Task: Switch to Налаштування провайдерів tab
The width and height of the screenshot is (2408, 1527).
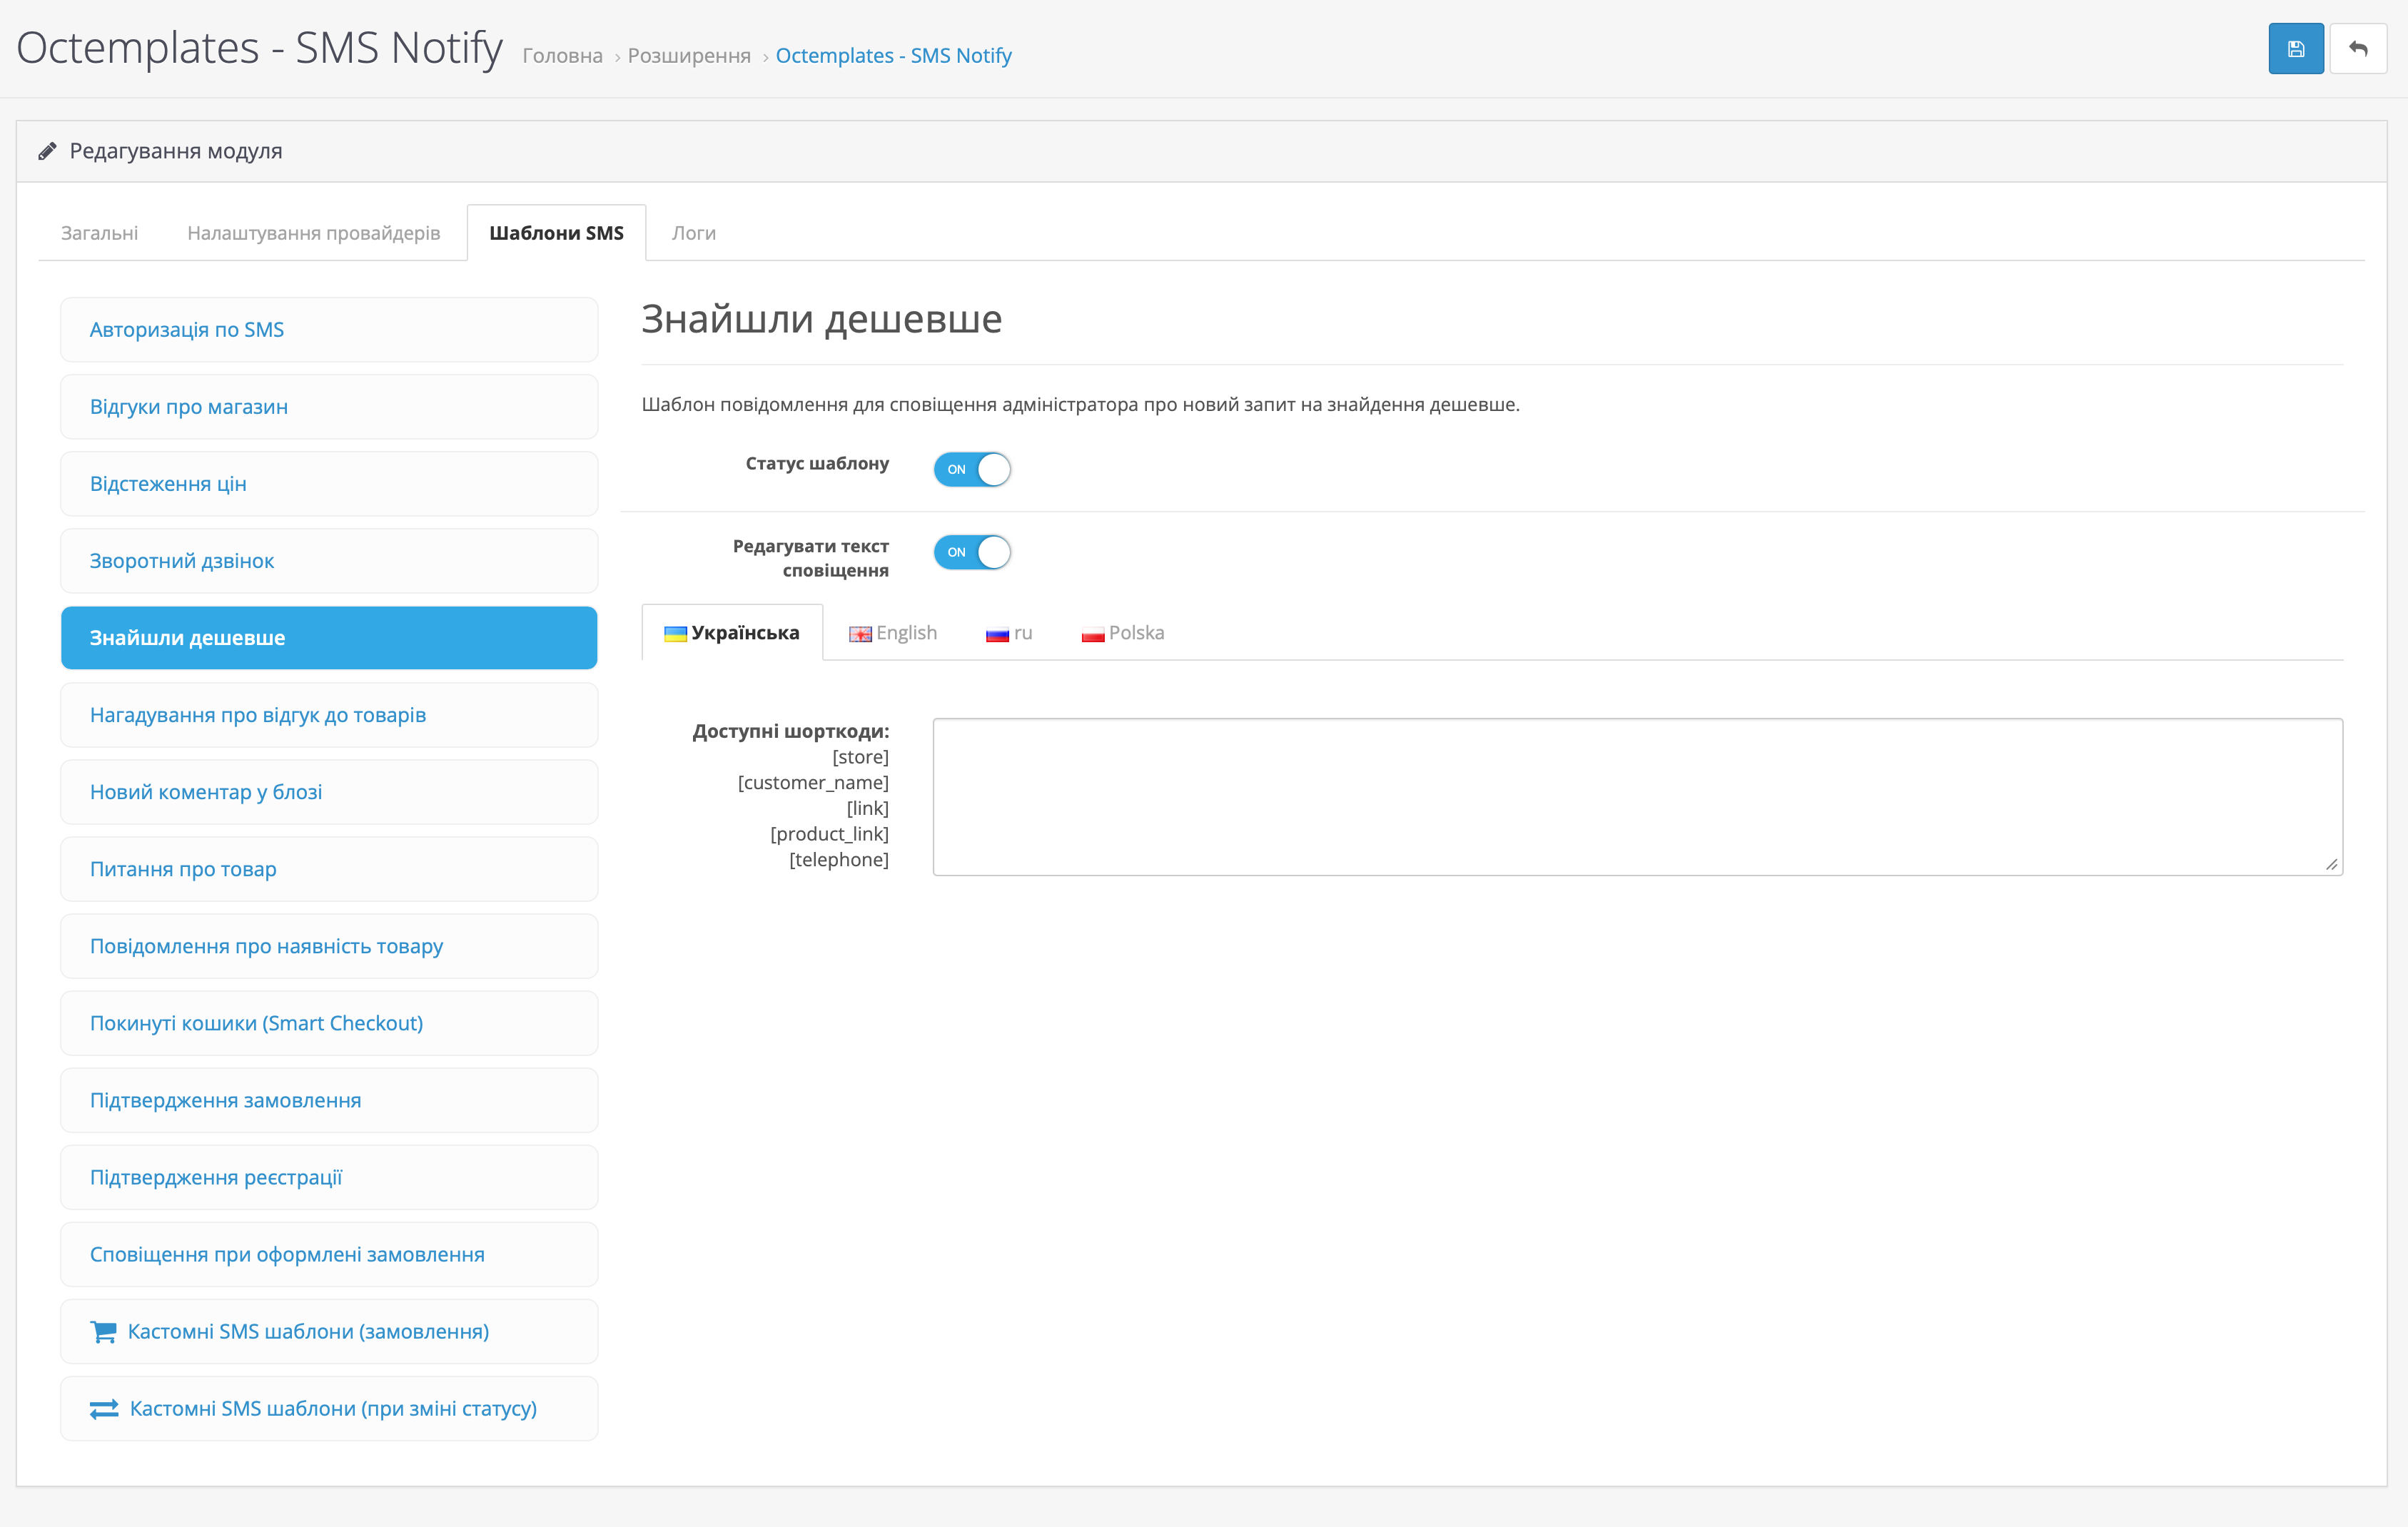Action: [313, 233]
